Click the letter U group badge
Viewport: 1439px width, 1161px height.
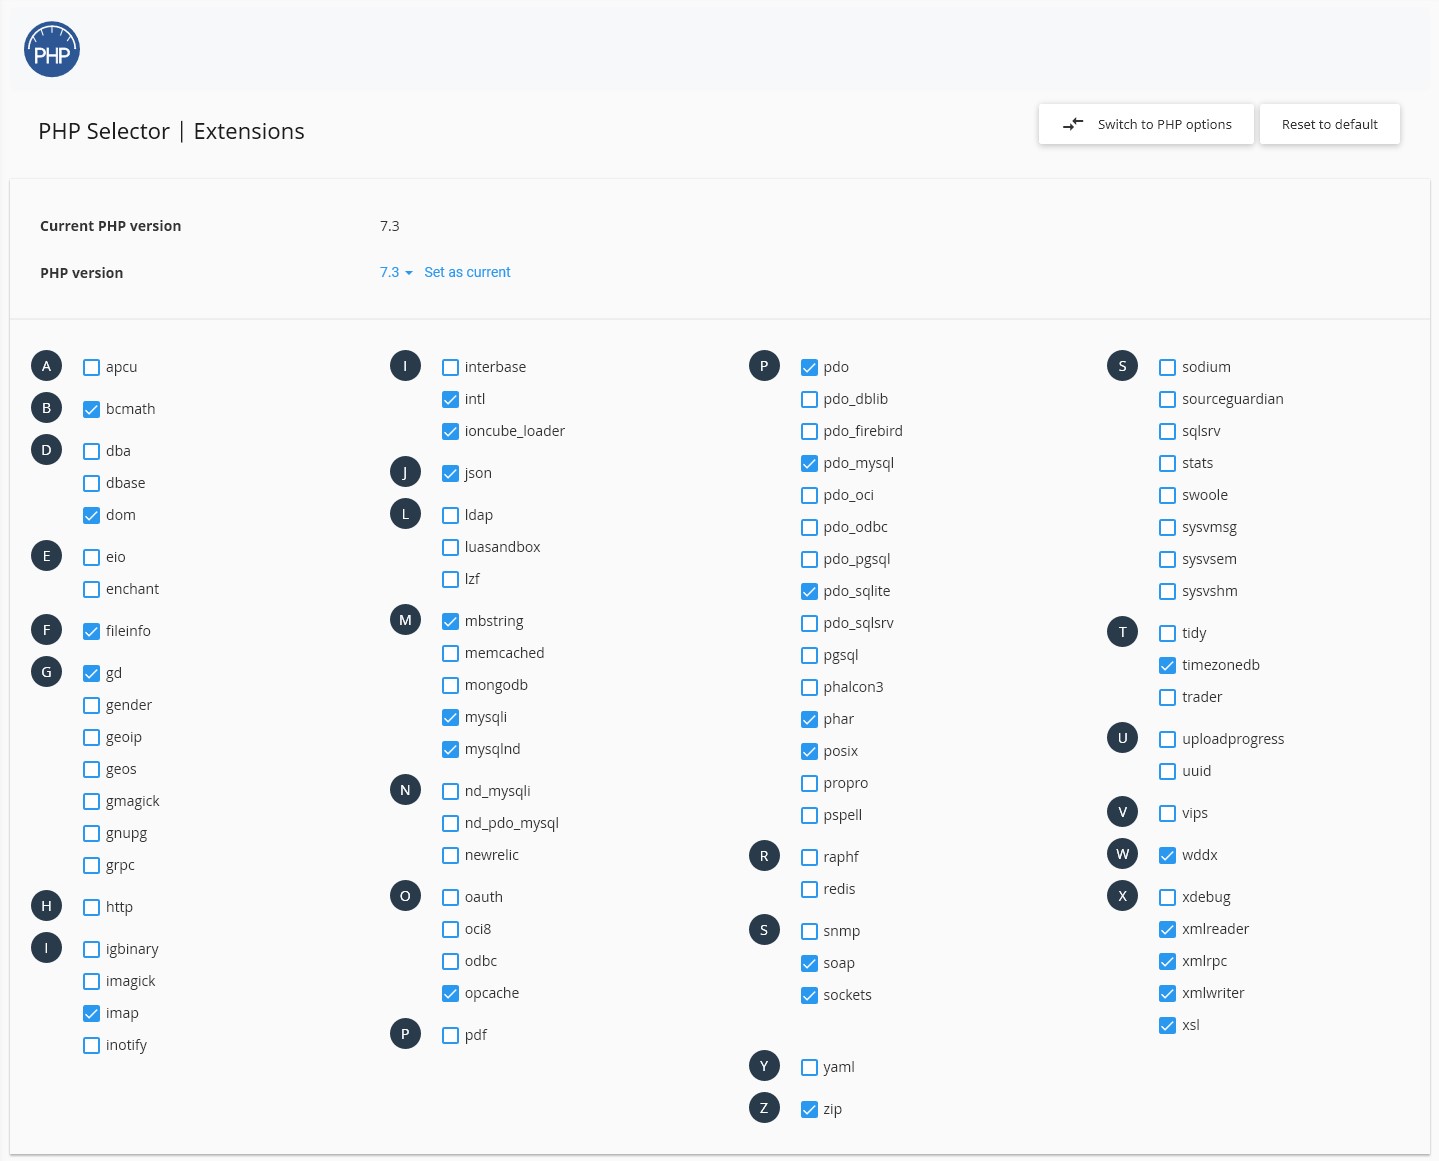click(1122, 738)
